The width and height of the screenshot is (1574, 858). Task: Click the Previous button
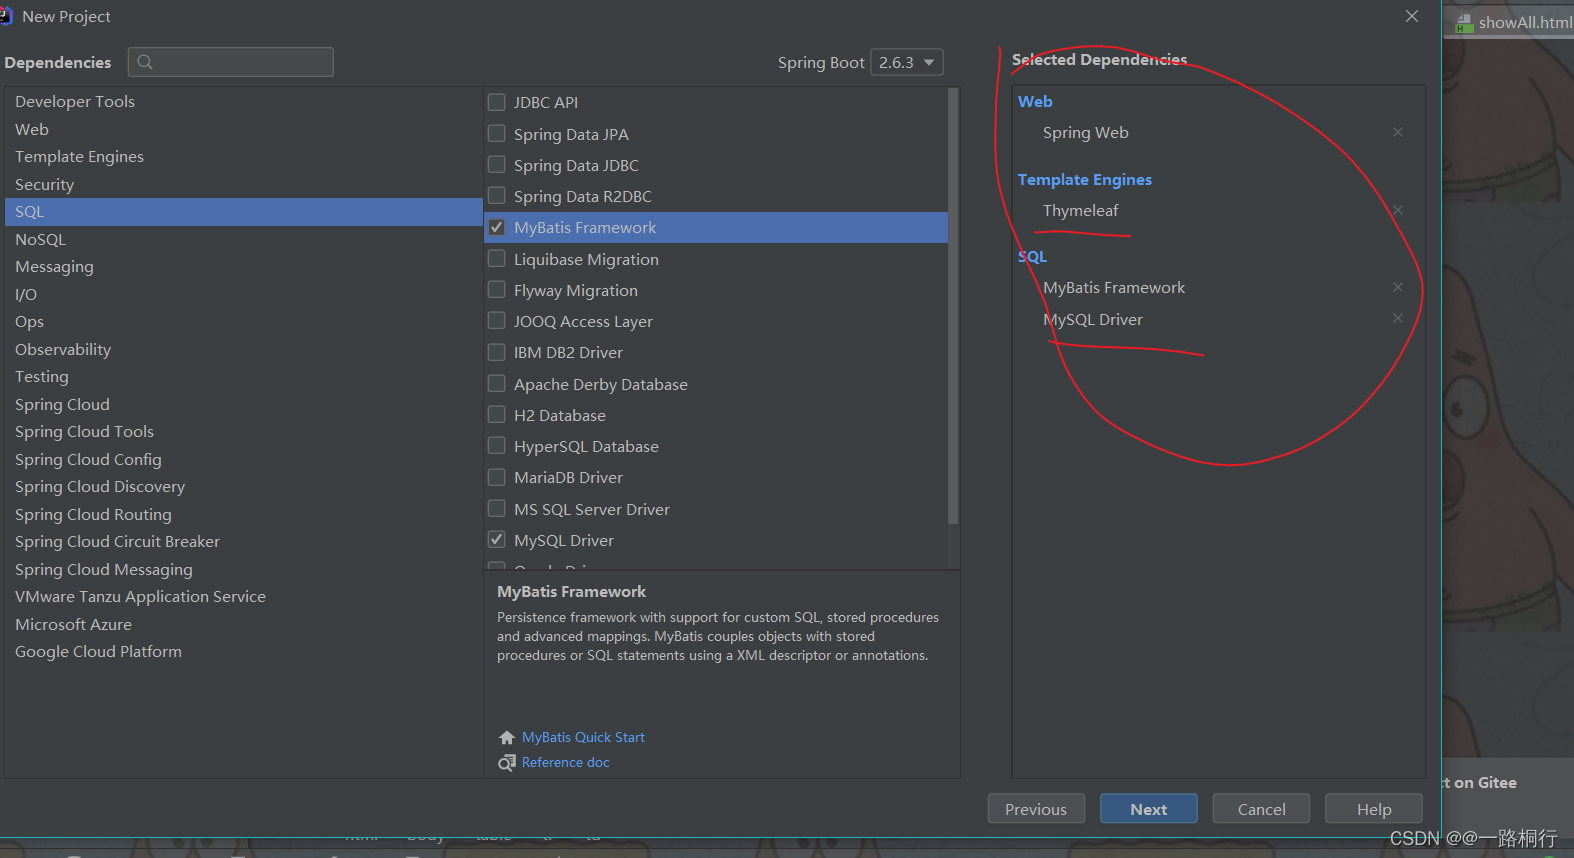pyautogui.click(x=1036, y=809)
